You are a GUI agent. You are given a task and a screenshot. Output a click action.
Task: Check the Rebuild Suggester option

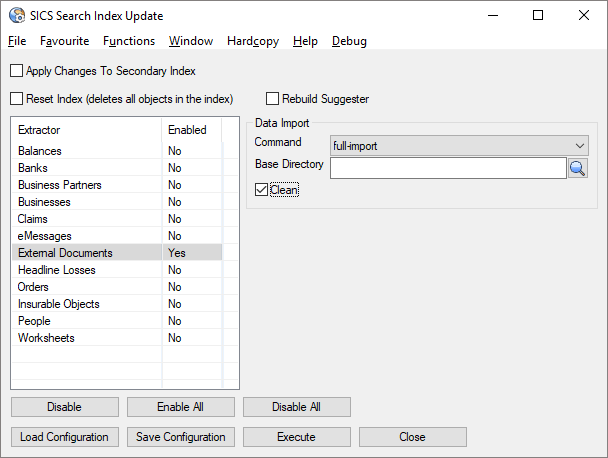(272, 99)
